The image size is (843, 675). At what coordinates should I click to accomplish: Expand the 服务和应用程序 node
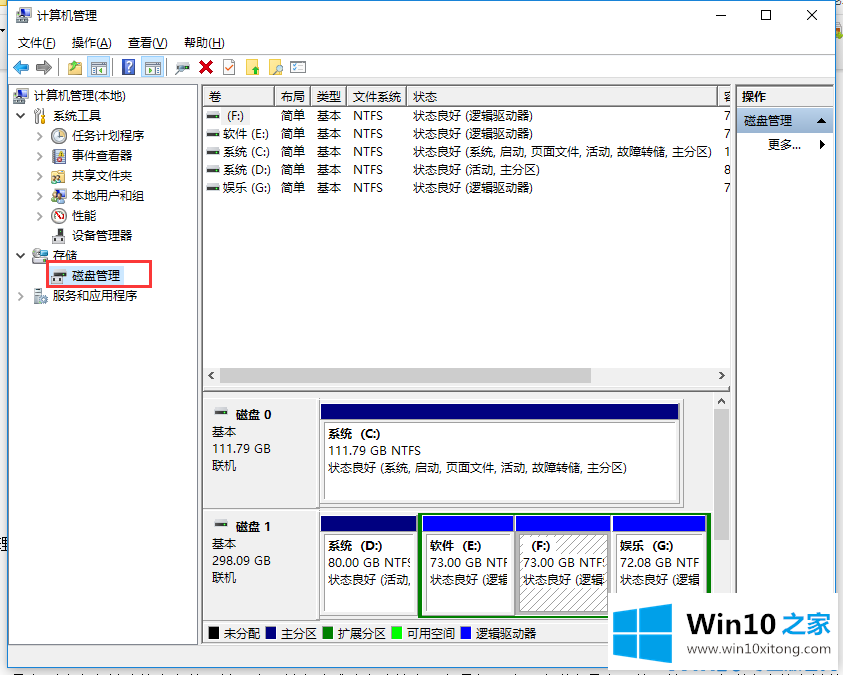21,296
